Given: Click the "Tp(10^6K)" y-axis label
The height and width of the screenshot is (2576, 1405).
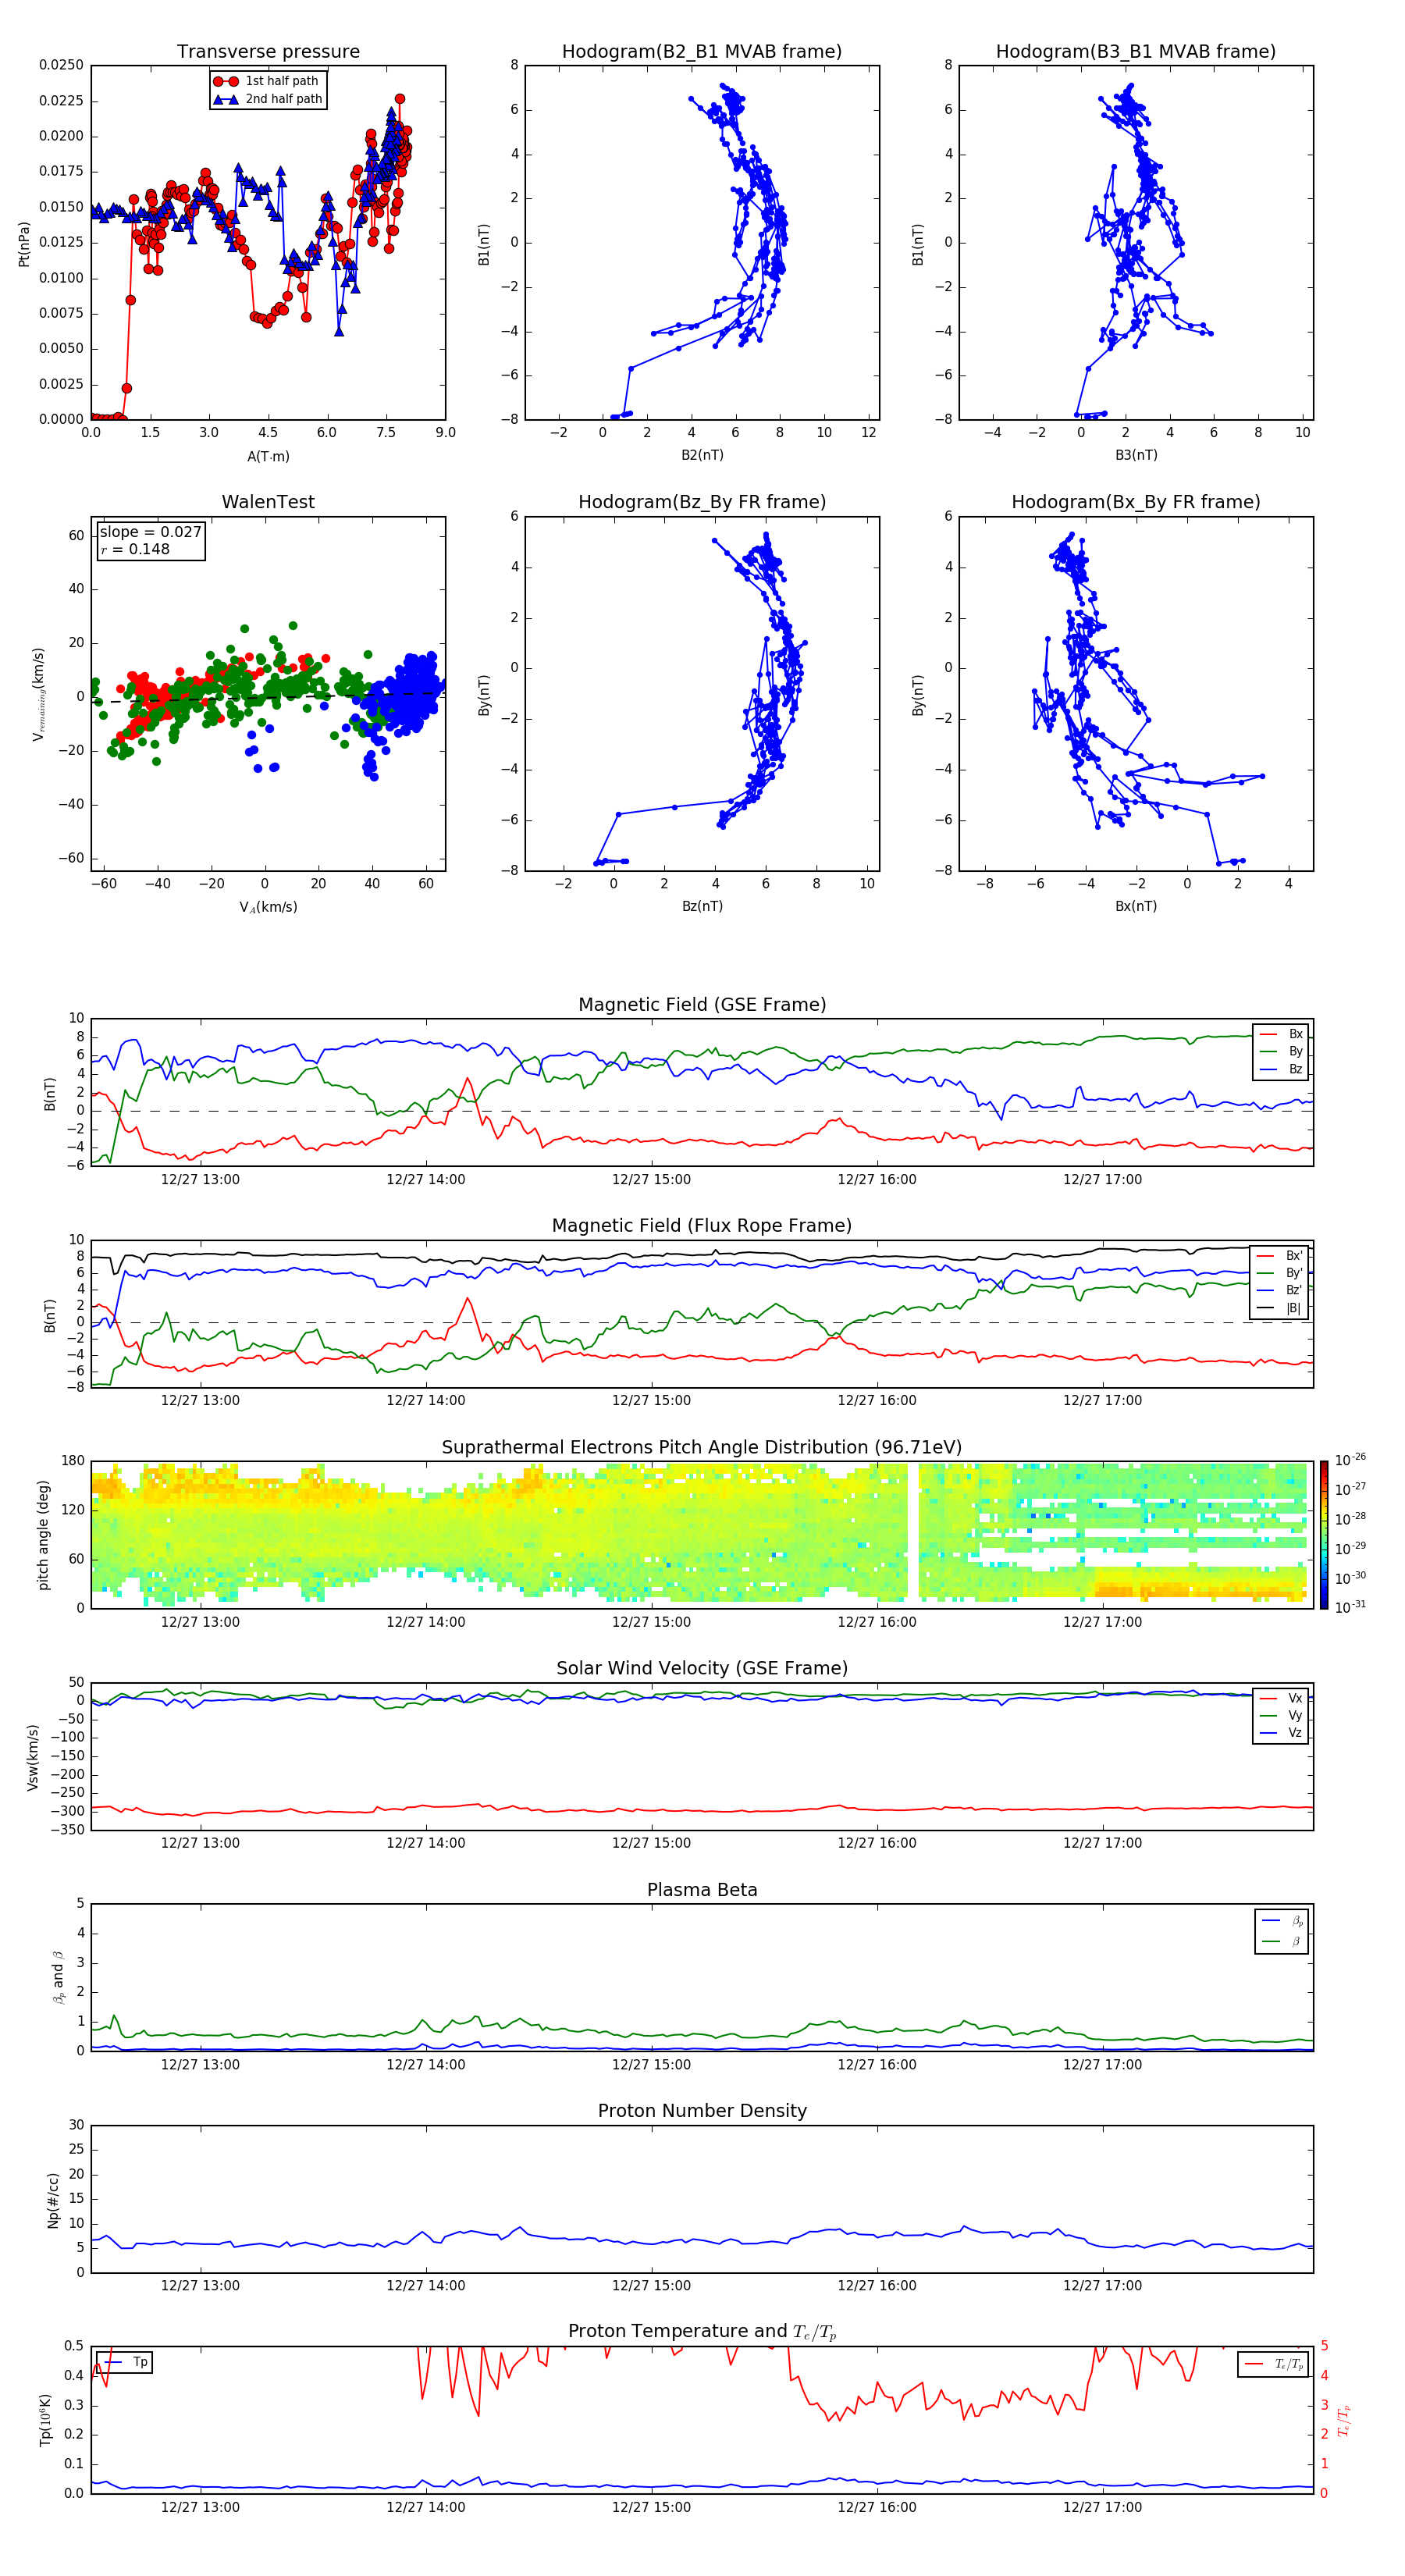Looking at the screenshot, I should coord(45,2420).
